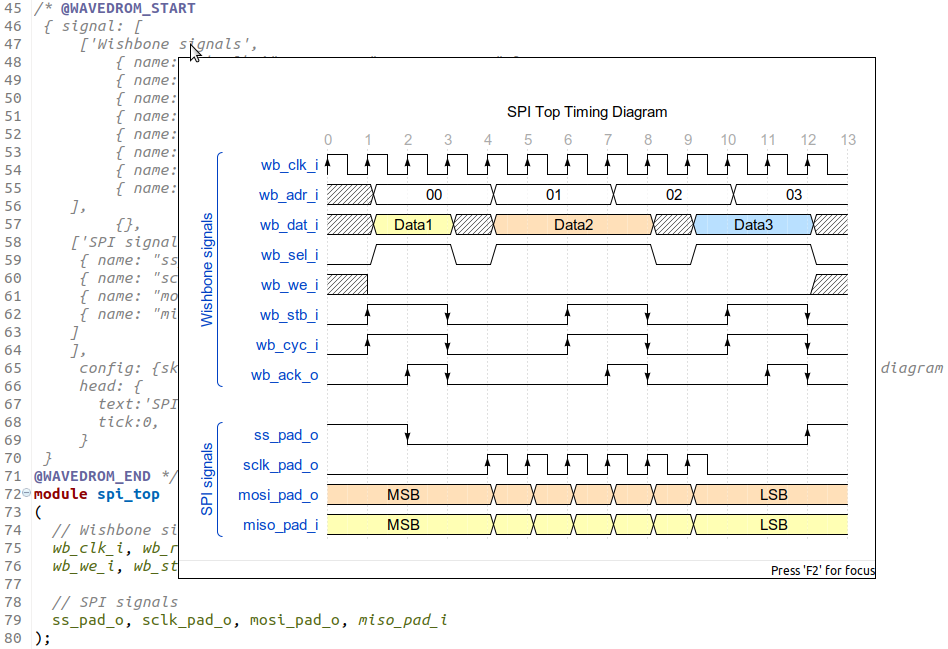948x649 pixels.
Task: Click the Data1 yellow cell on wb_dat_i
Action: tap(412, 225)
